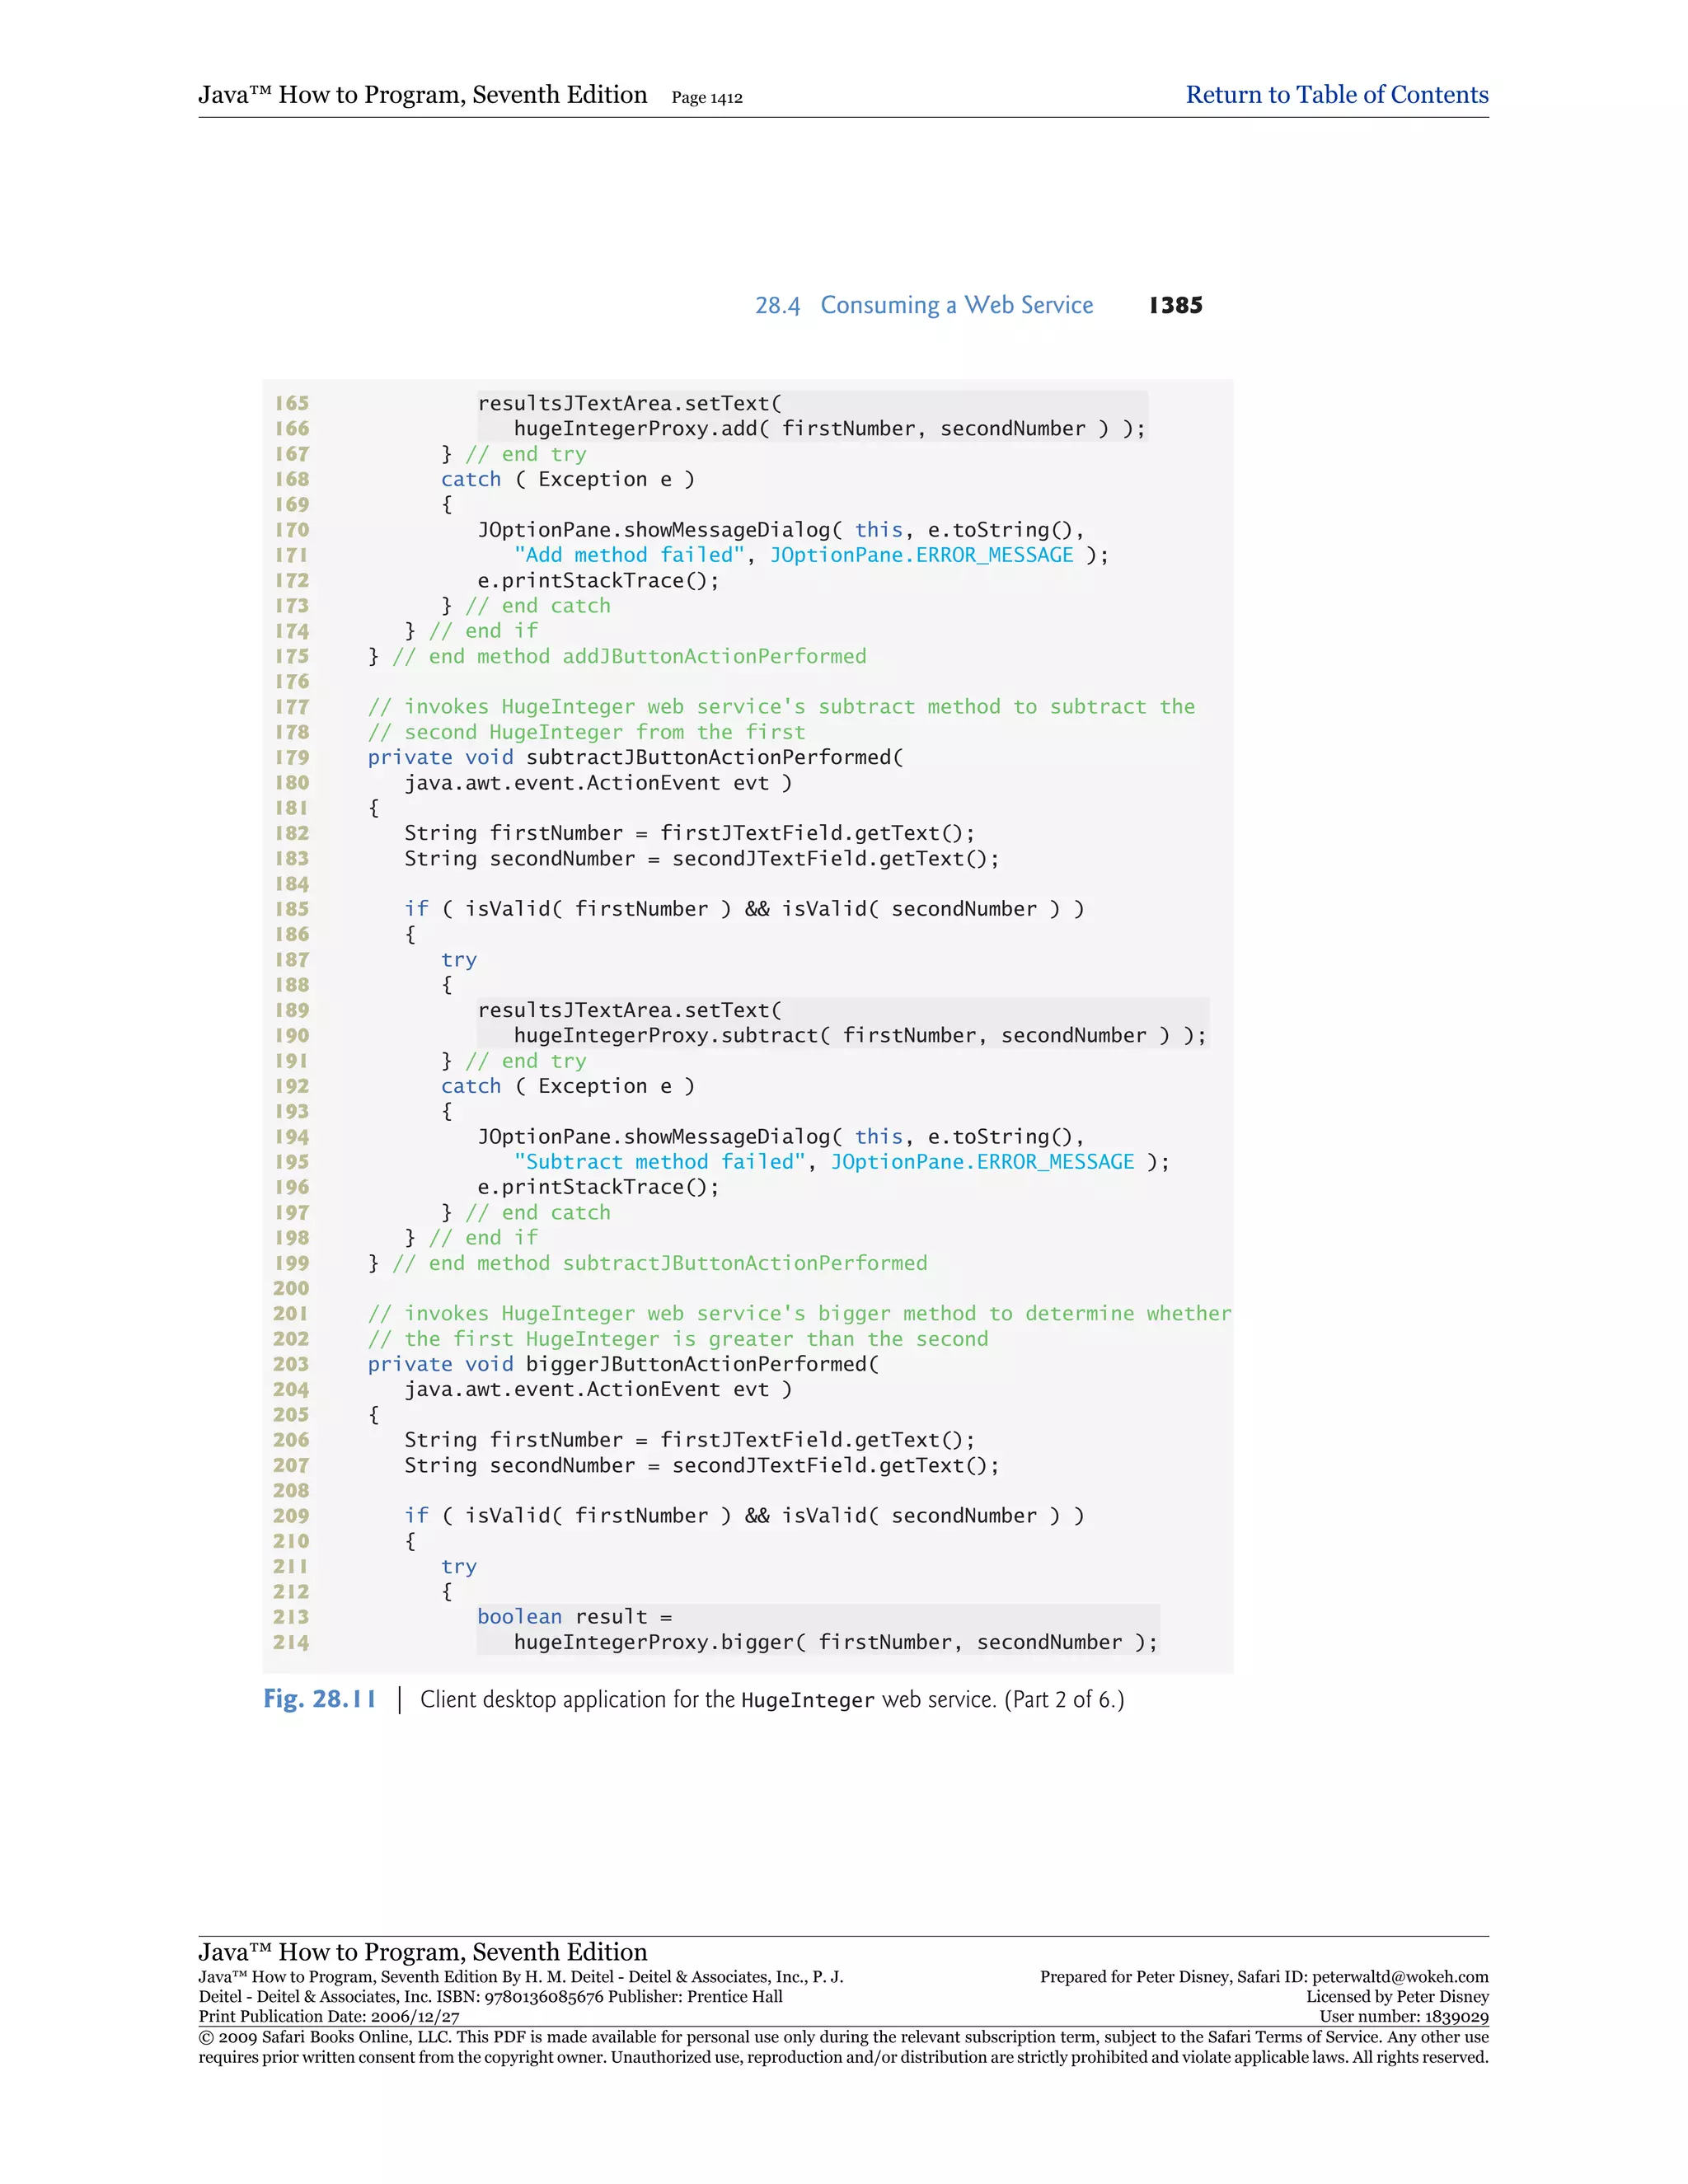Click code line number 165

click(x=292, y=403)
